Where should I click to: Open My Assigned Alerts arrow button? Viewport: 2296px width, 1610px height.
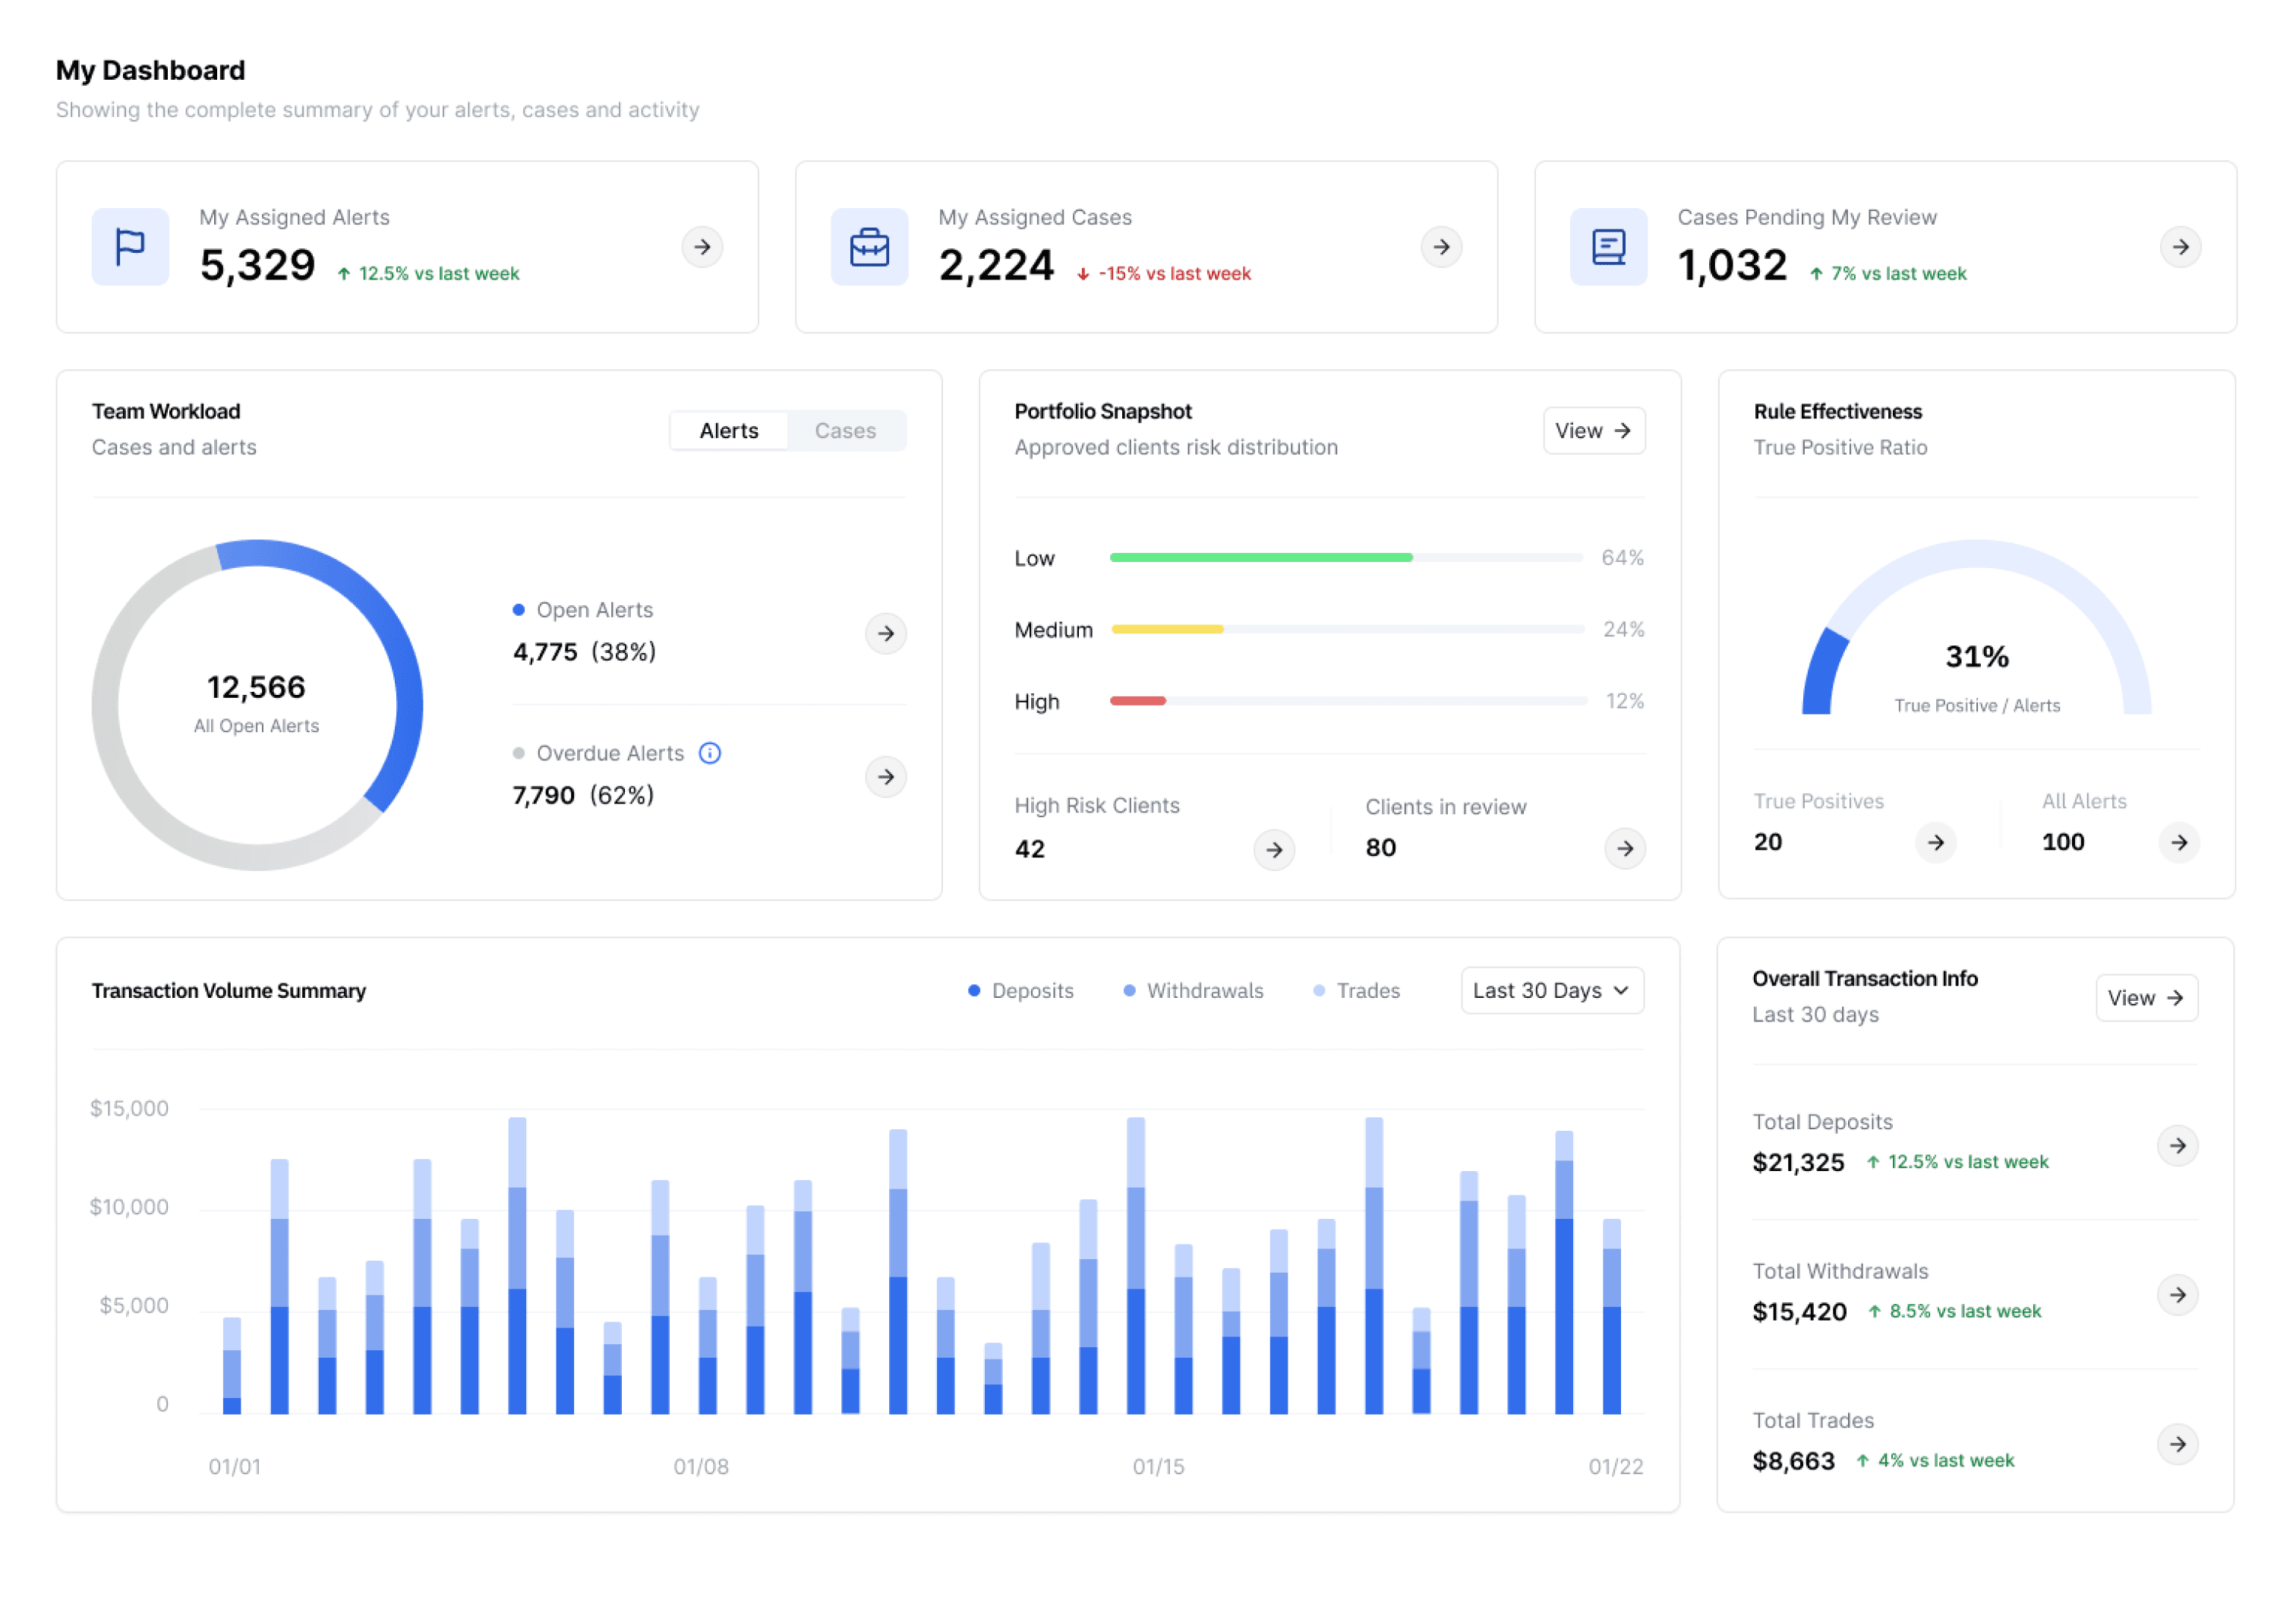tap(702, 247)
